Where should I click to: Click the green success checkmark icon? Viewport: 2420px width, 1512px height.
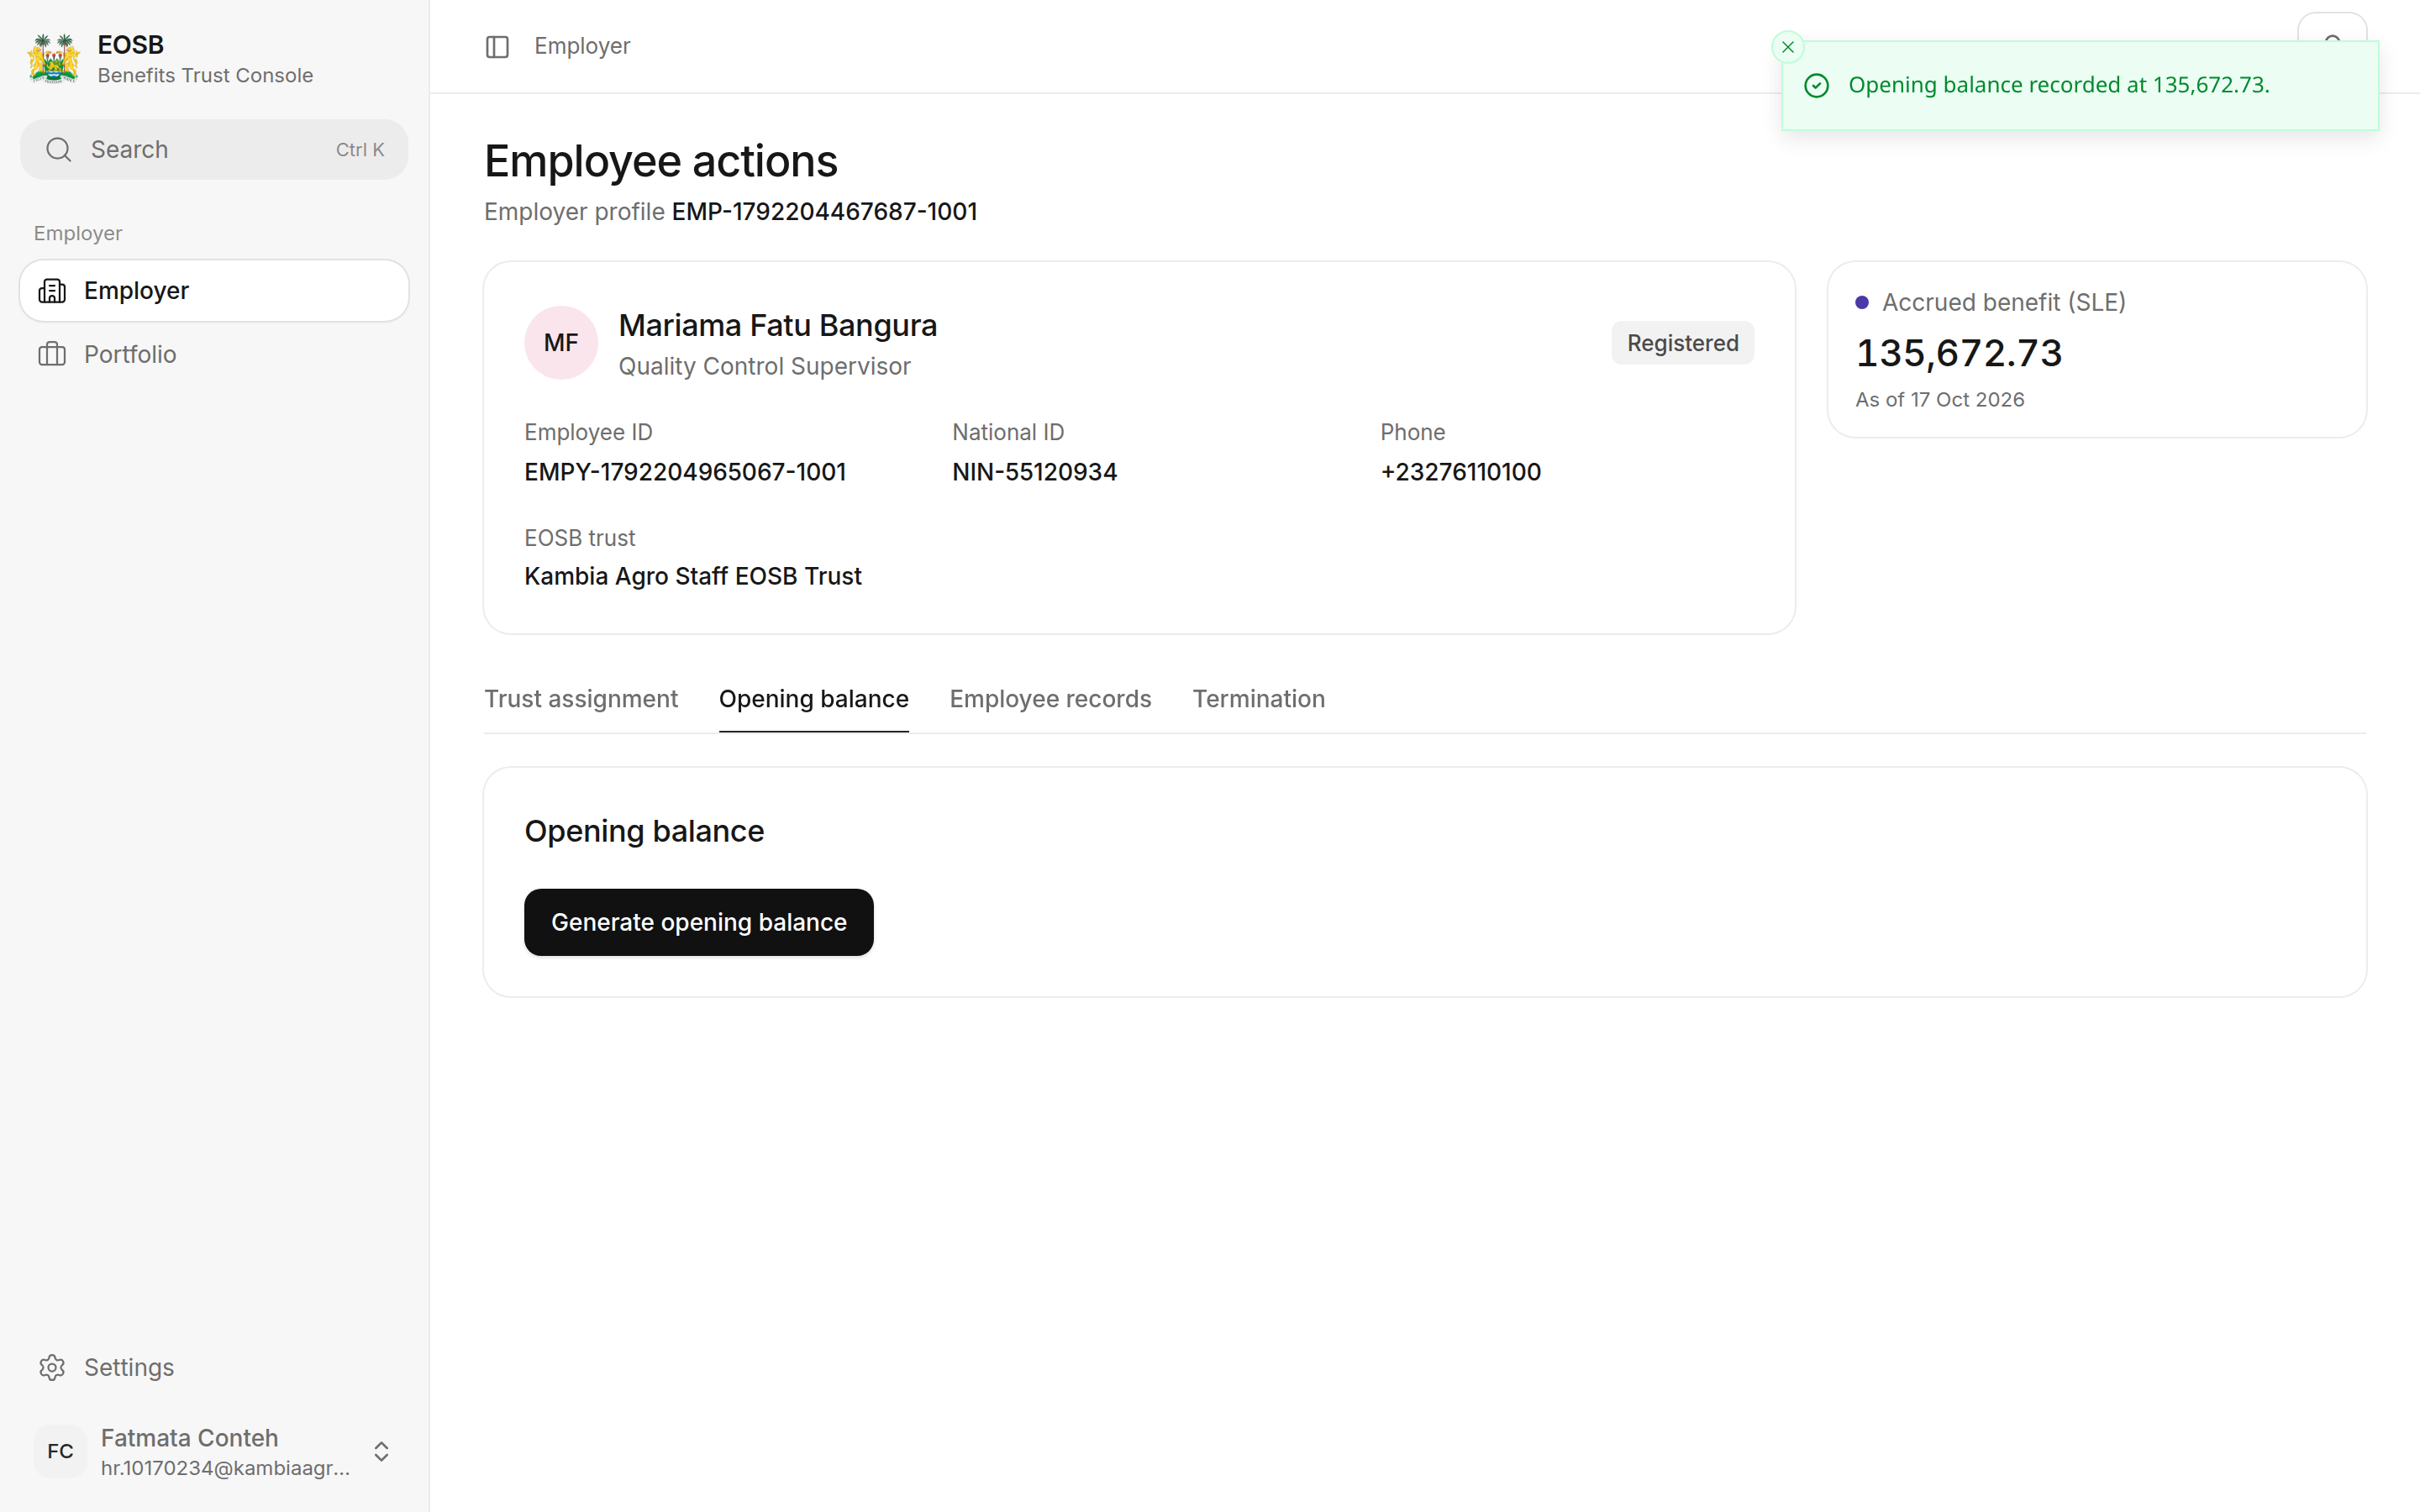(1816, 86)
